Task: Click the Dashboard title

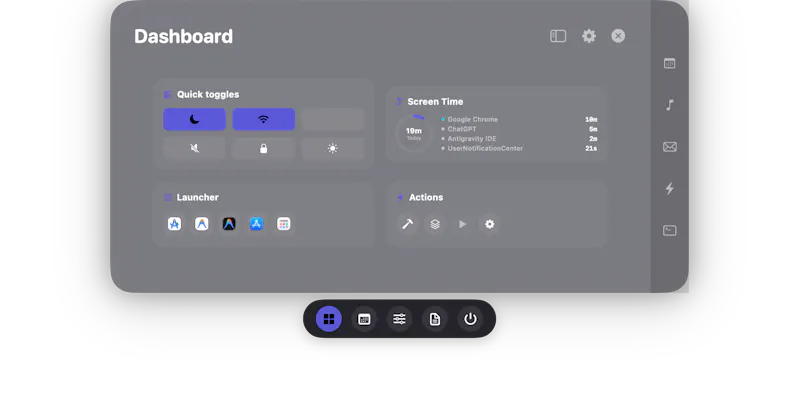Action: coord(184,36)
